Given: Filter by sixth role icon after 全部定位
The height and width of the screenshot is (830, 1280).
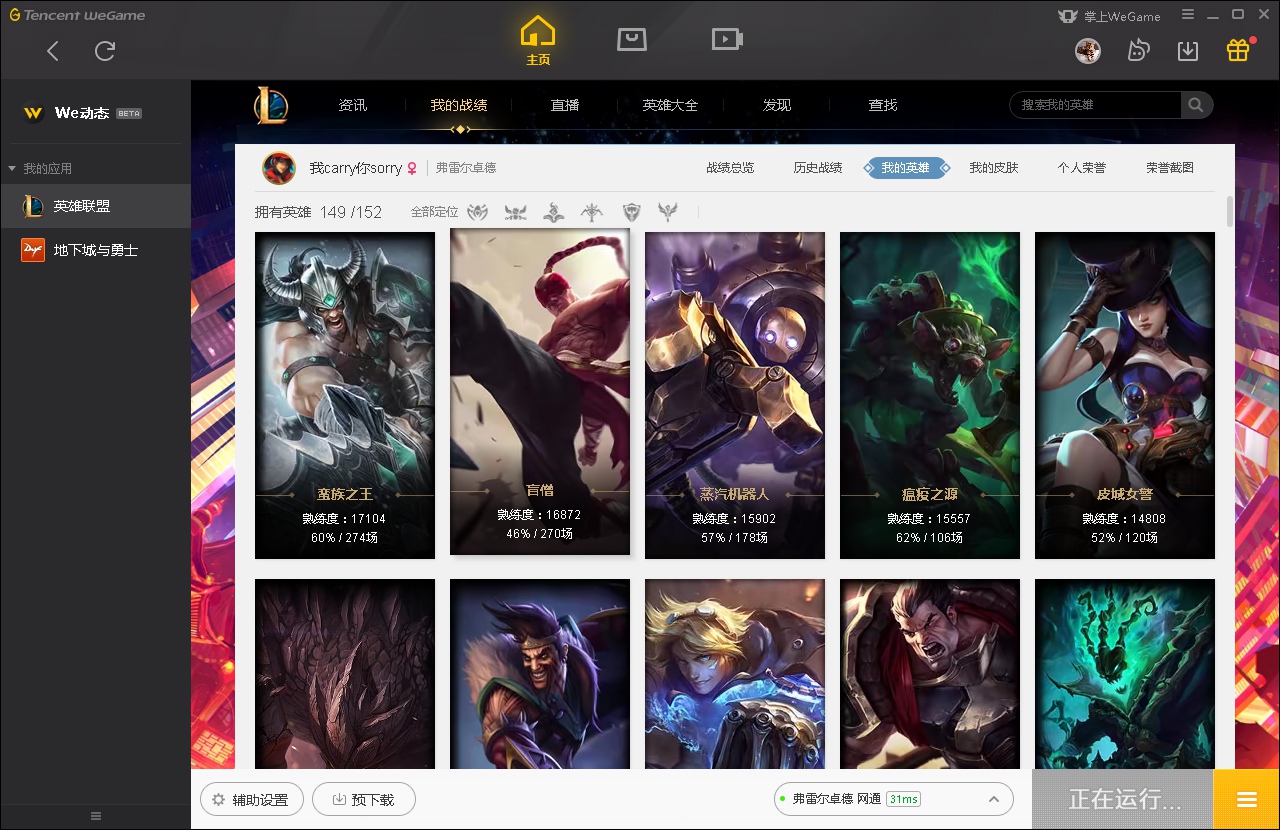Looking at the screenshot, I should pos(668,212).
